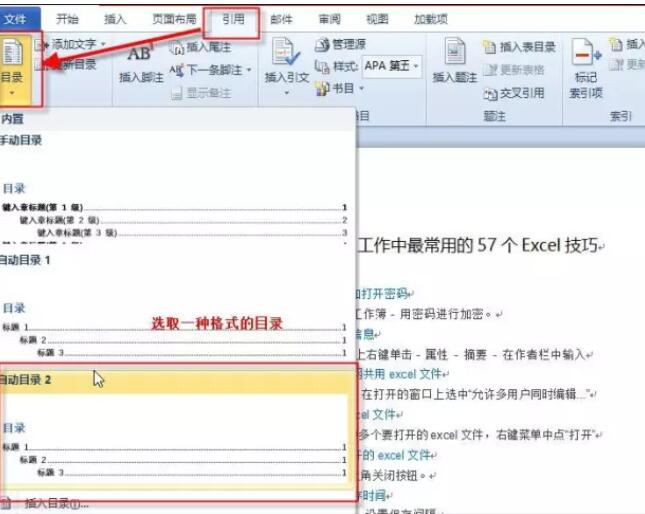
Task: Click the document title 工作中最常用的 57 个 Excel 技巧
Action: [479, 245]
